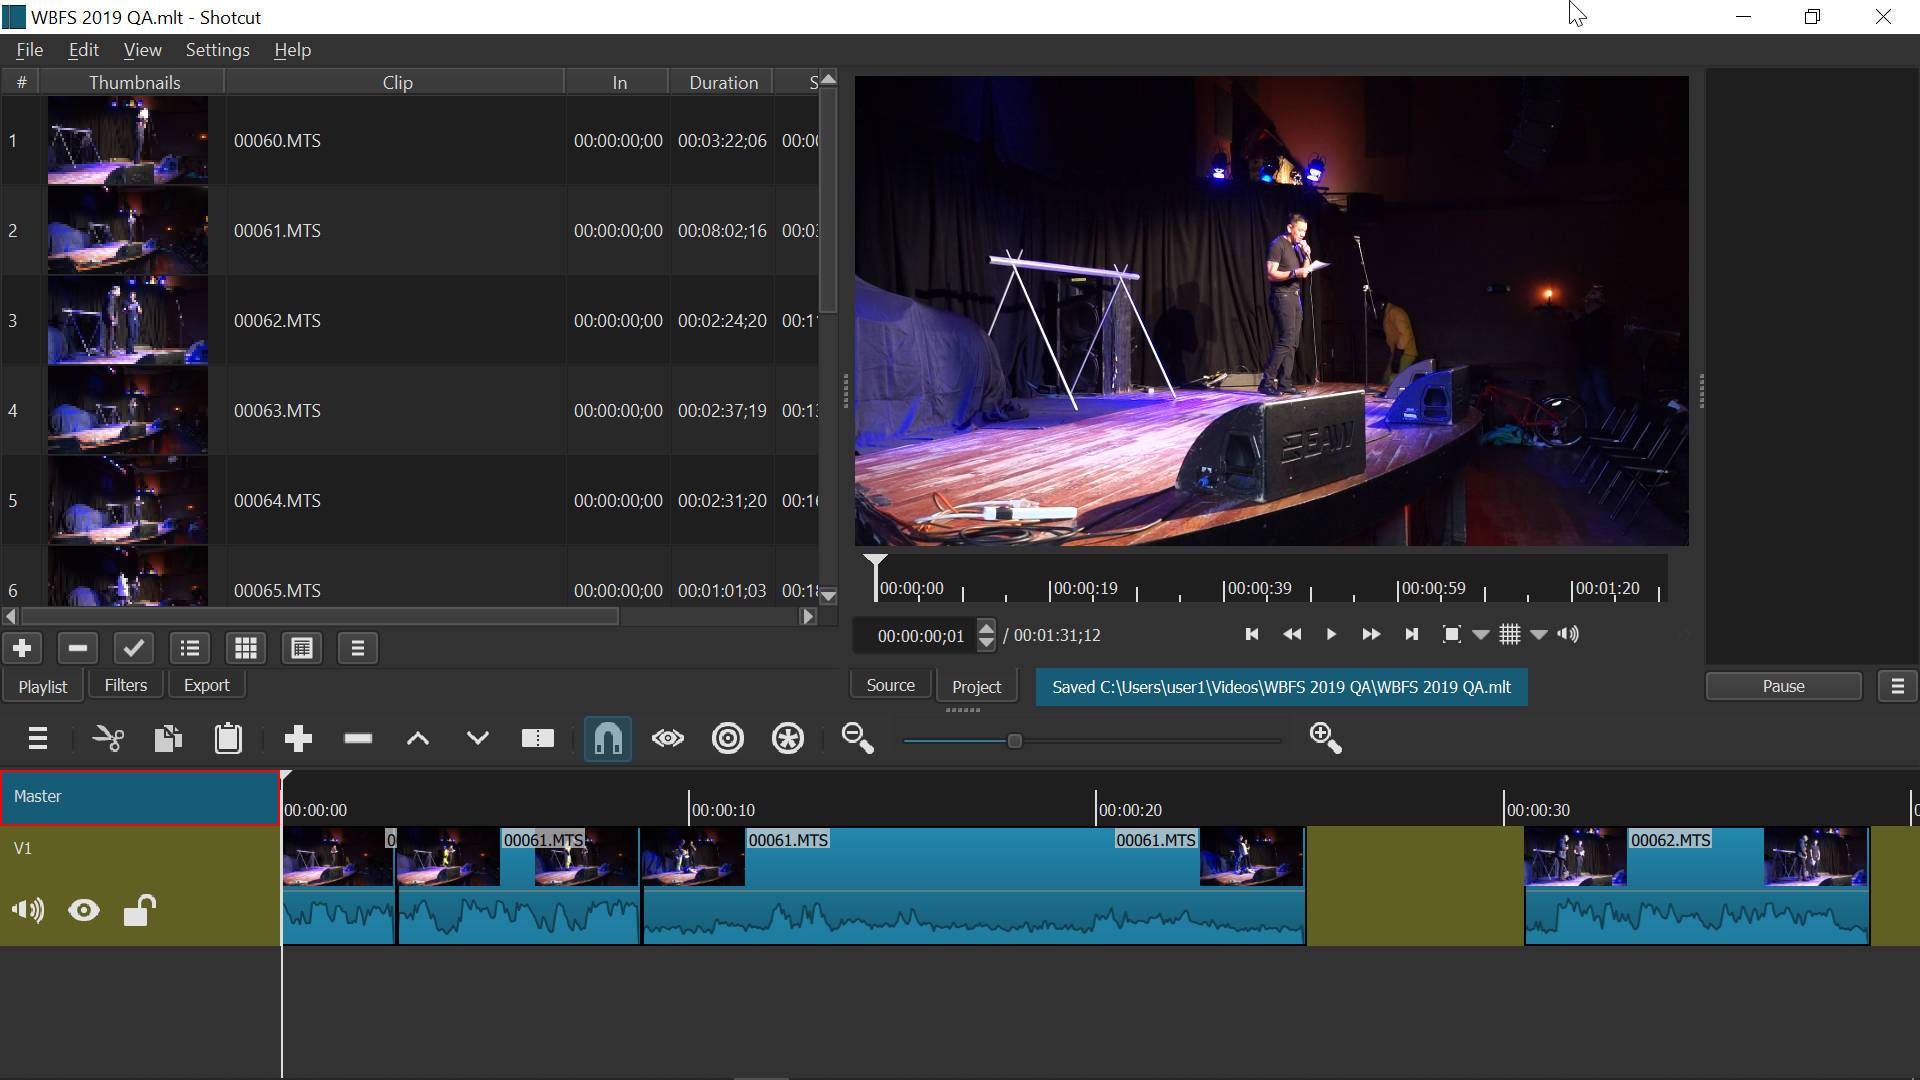Open the timeline hamburger menu
The height and width of the screenshot is (1080, 1920).
[x=37, y=739]
